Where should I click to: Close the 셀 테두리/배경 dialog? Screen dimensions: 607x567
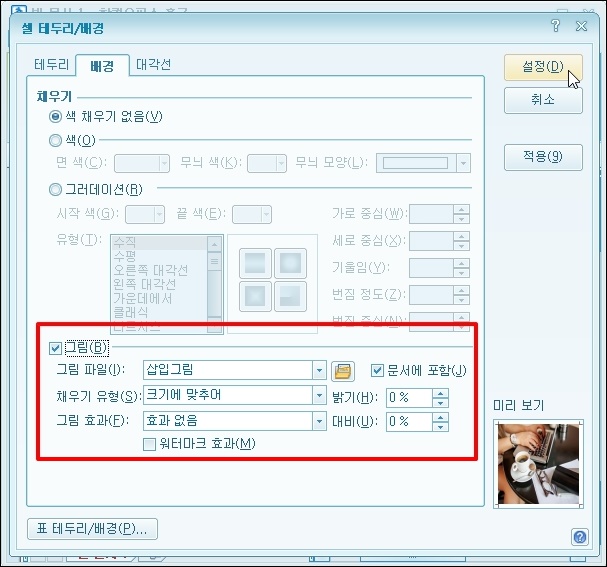[581, 26]
